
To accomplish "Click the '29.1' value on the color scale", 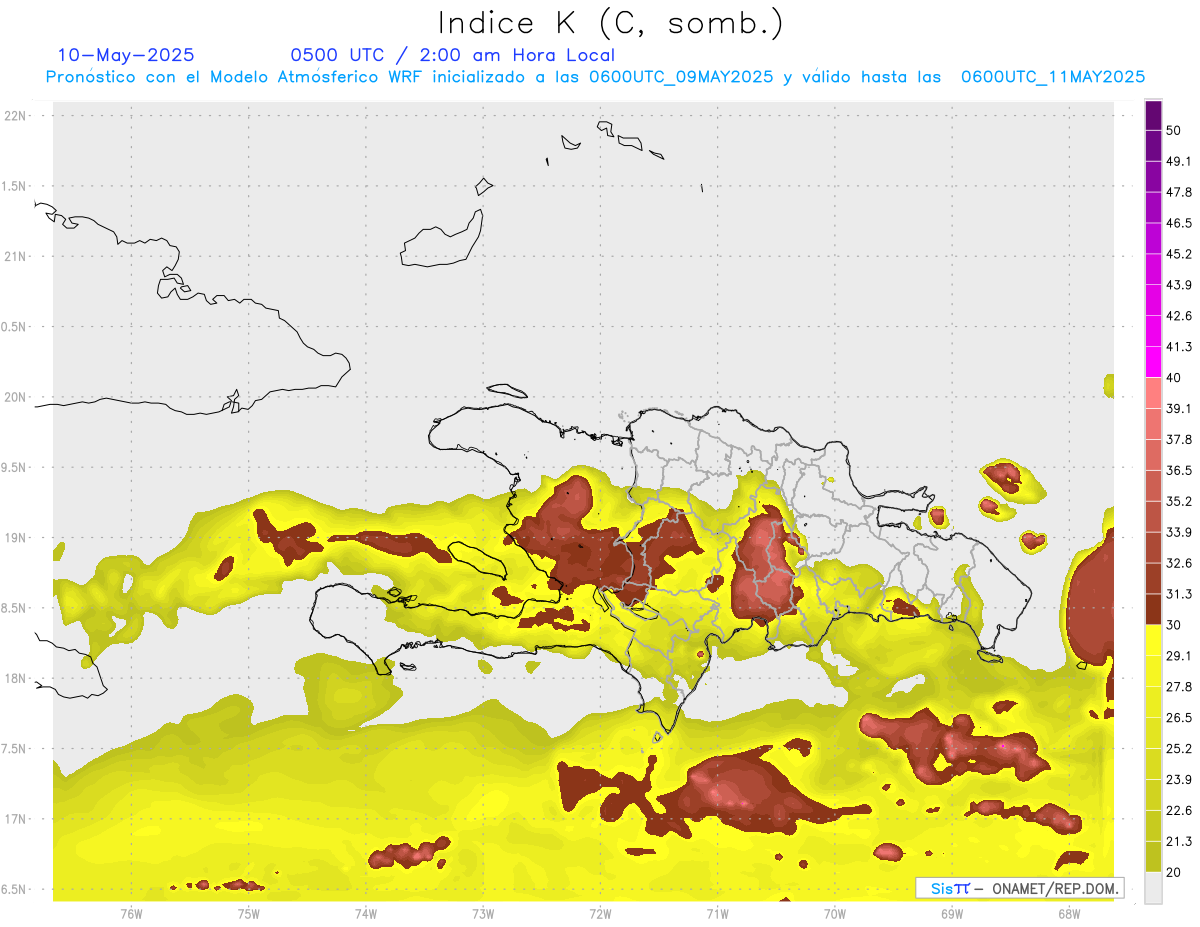I will [x=1179, y=656].
